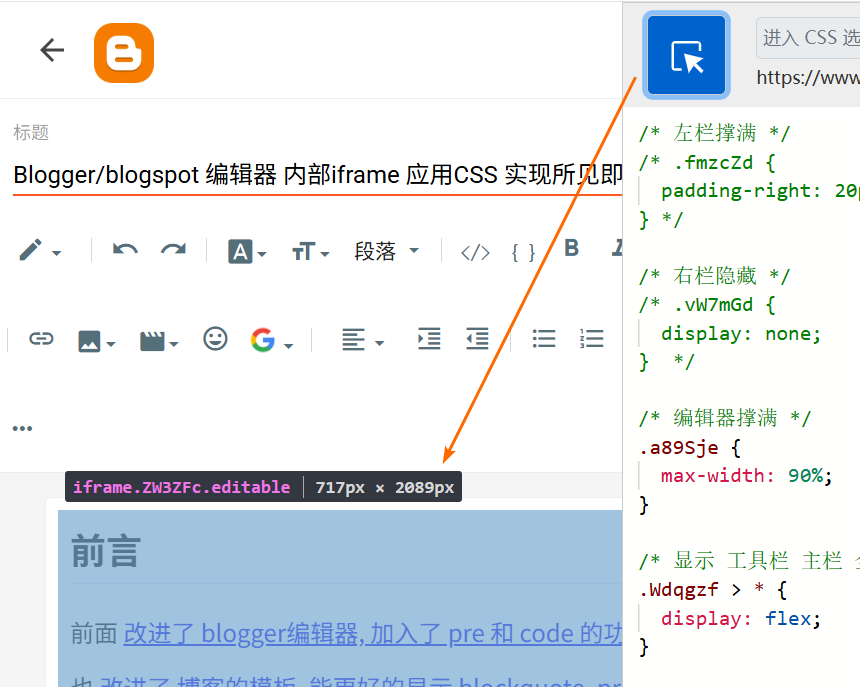Screen dimensions: 860x687
Task: Undo the last edit
Action: click(x=125, y=250)
